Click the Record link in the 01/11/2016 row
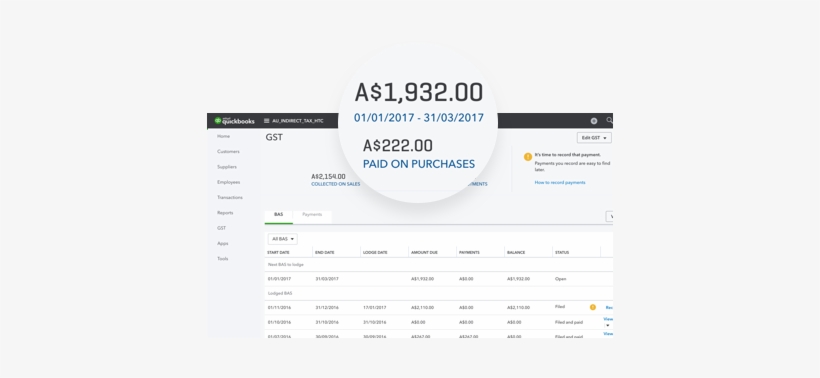This screenshot has height=378, width=820. (609, 307)
